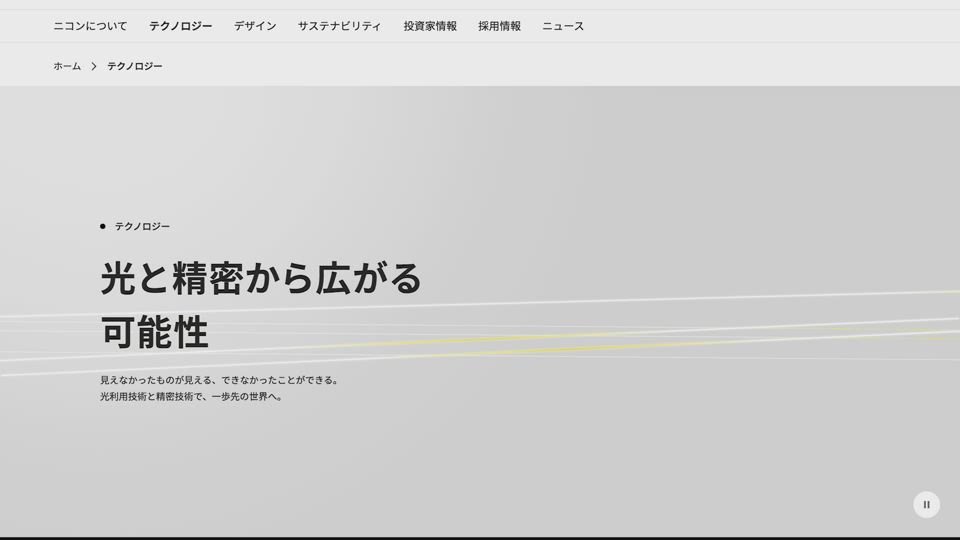Return to ホーム via the breadcrumb
The width and height of the screenshot is (960, 540).
tap(67, 66)
